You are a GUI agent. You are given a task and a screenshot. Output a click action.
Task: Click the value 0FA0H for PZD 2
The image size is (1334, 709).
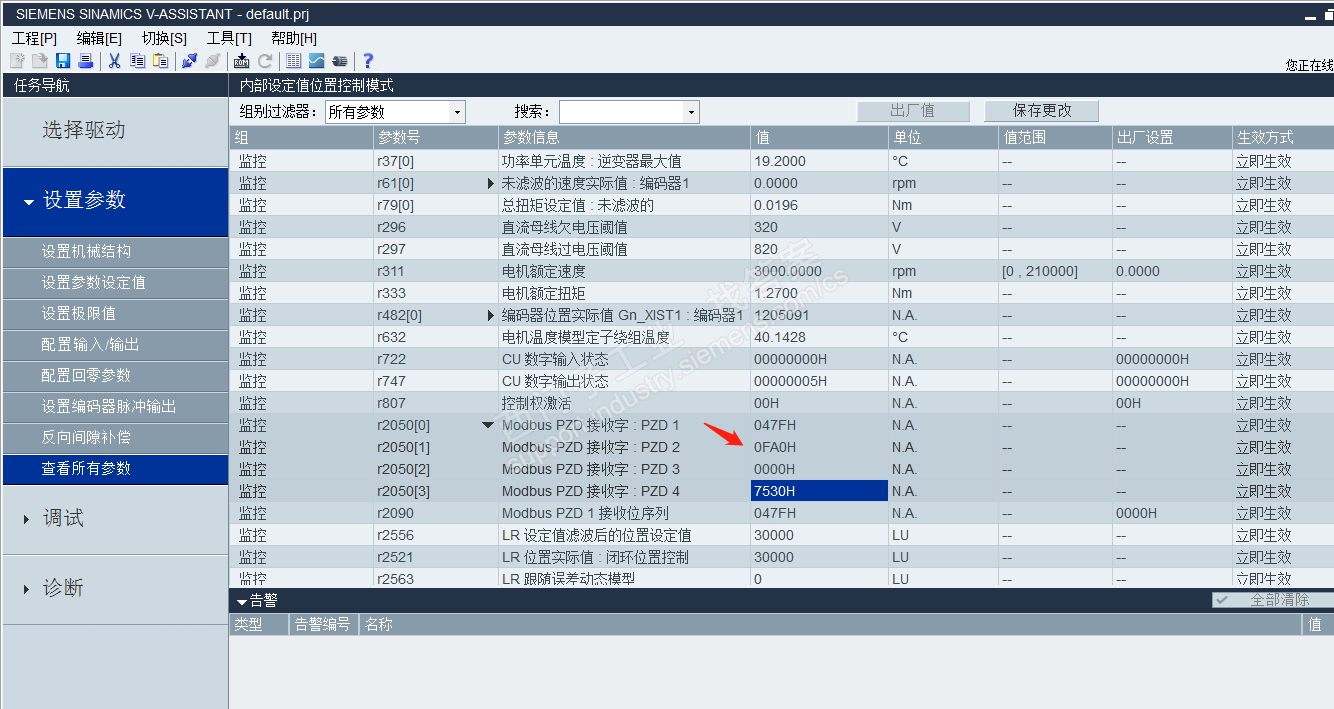click(819, 447)
